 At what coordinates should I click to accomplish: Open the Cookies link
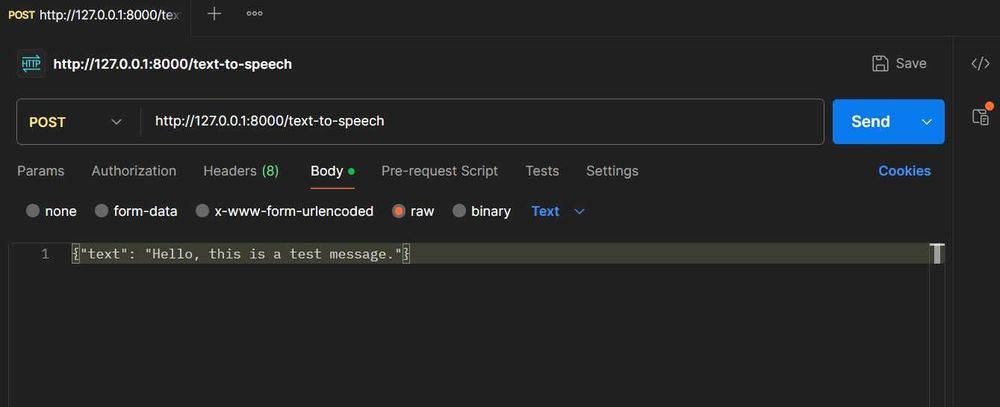(x=904, y=171)
